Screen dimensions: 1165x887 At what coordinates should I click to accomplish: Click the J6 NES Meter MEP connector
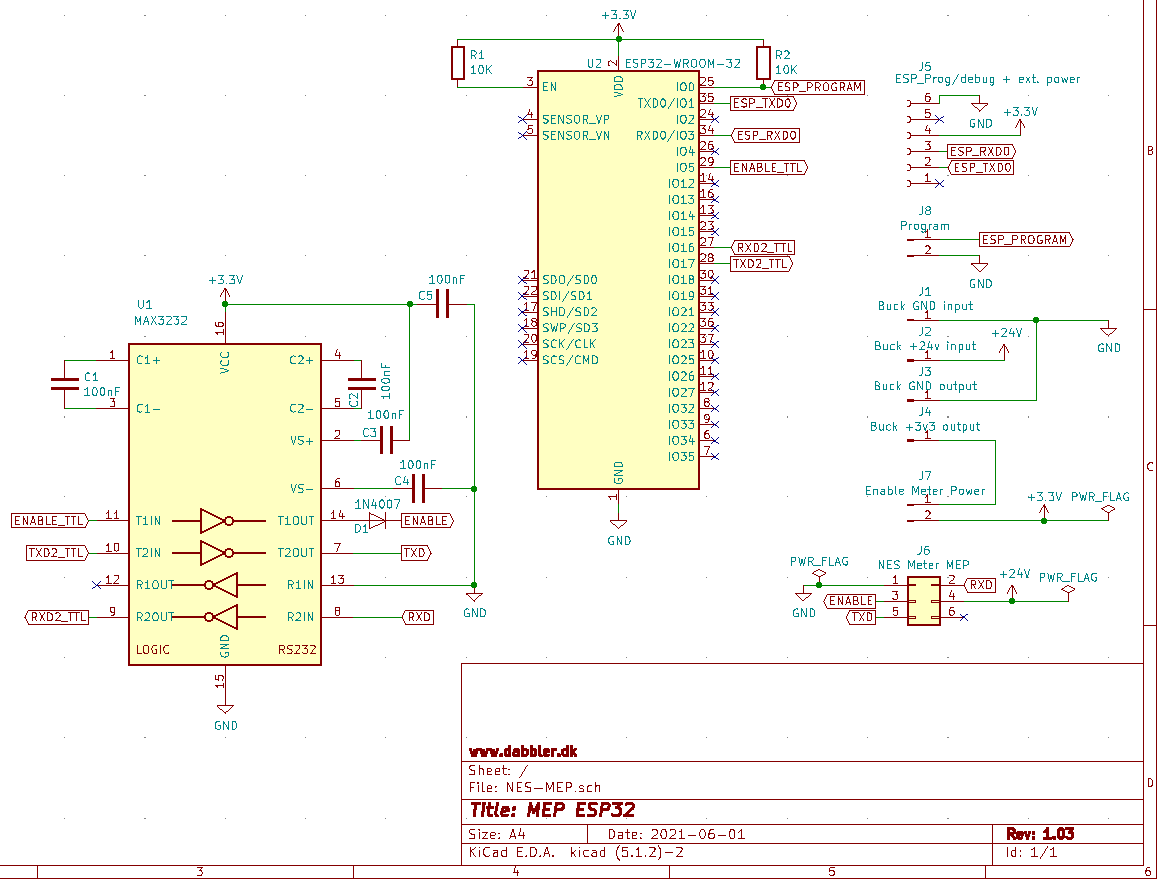pyautogui.click(x=923, y=600)
